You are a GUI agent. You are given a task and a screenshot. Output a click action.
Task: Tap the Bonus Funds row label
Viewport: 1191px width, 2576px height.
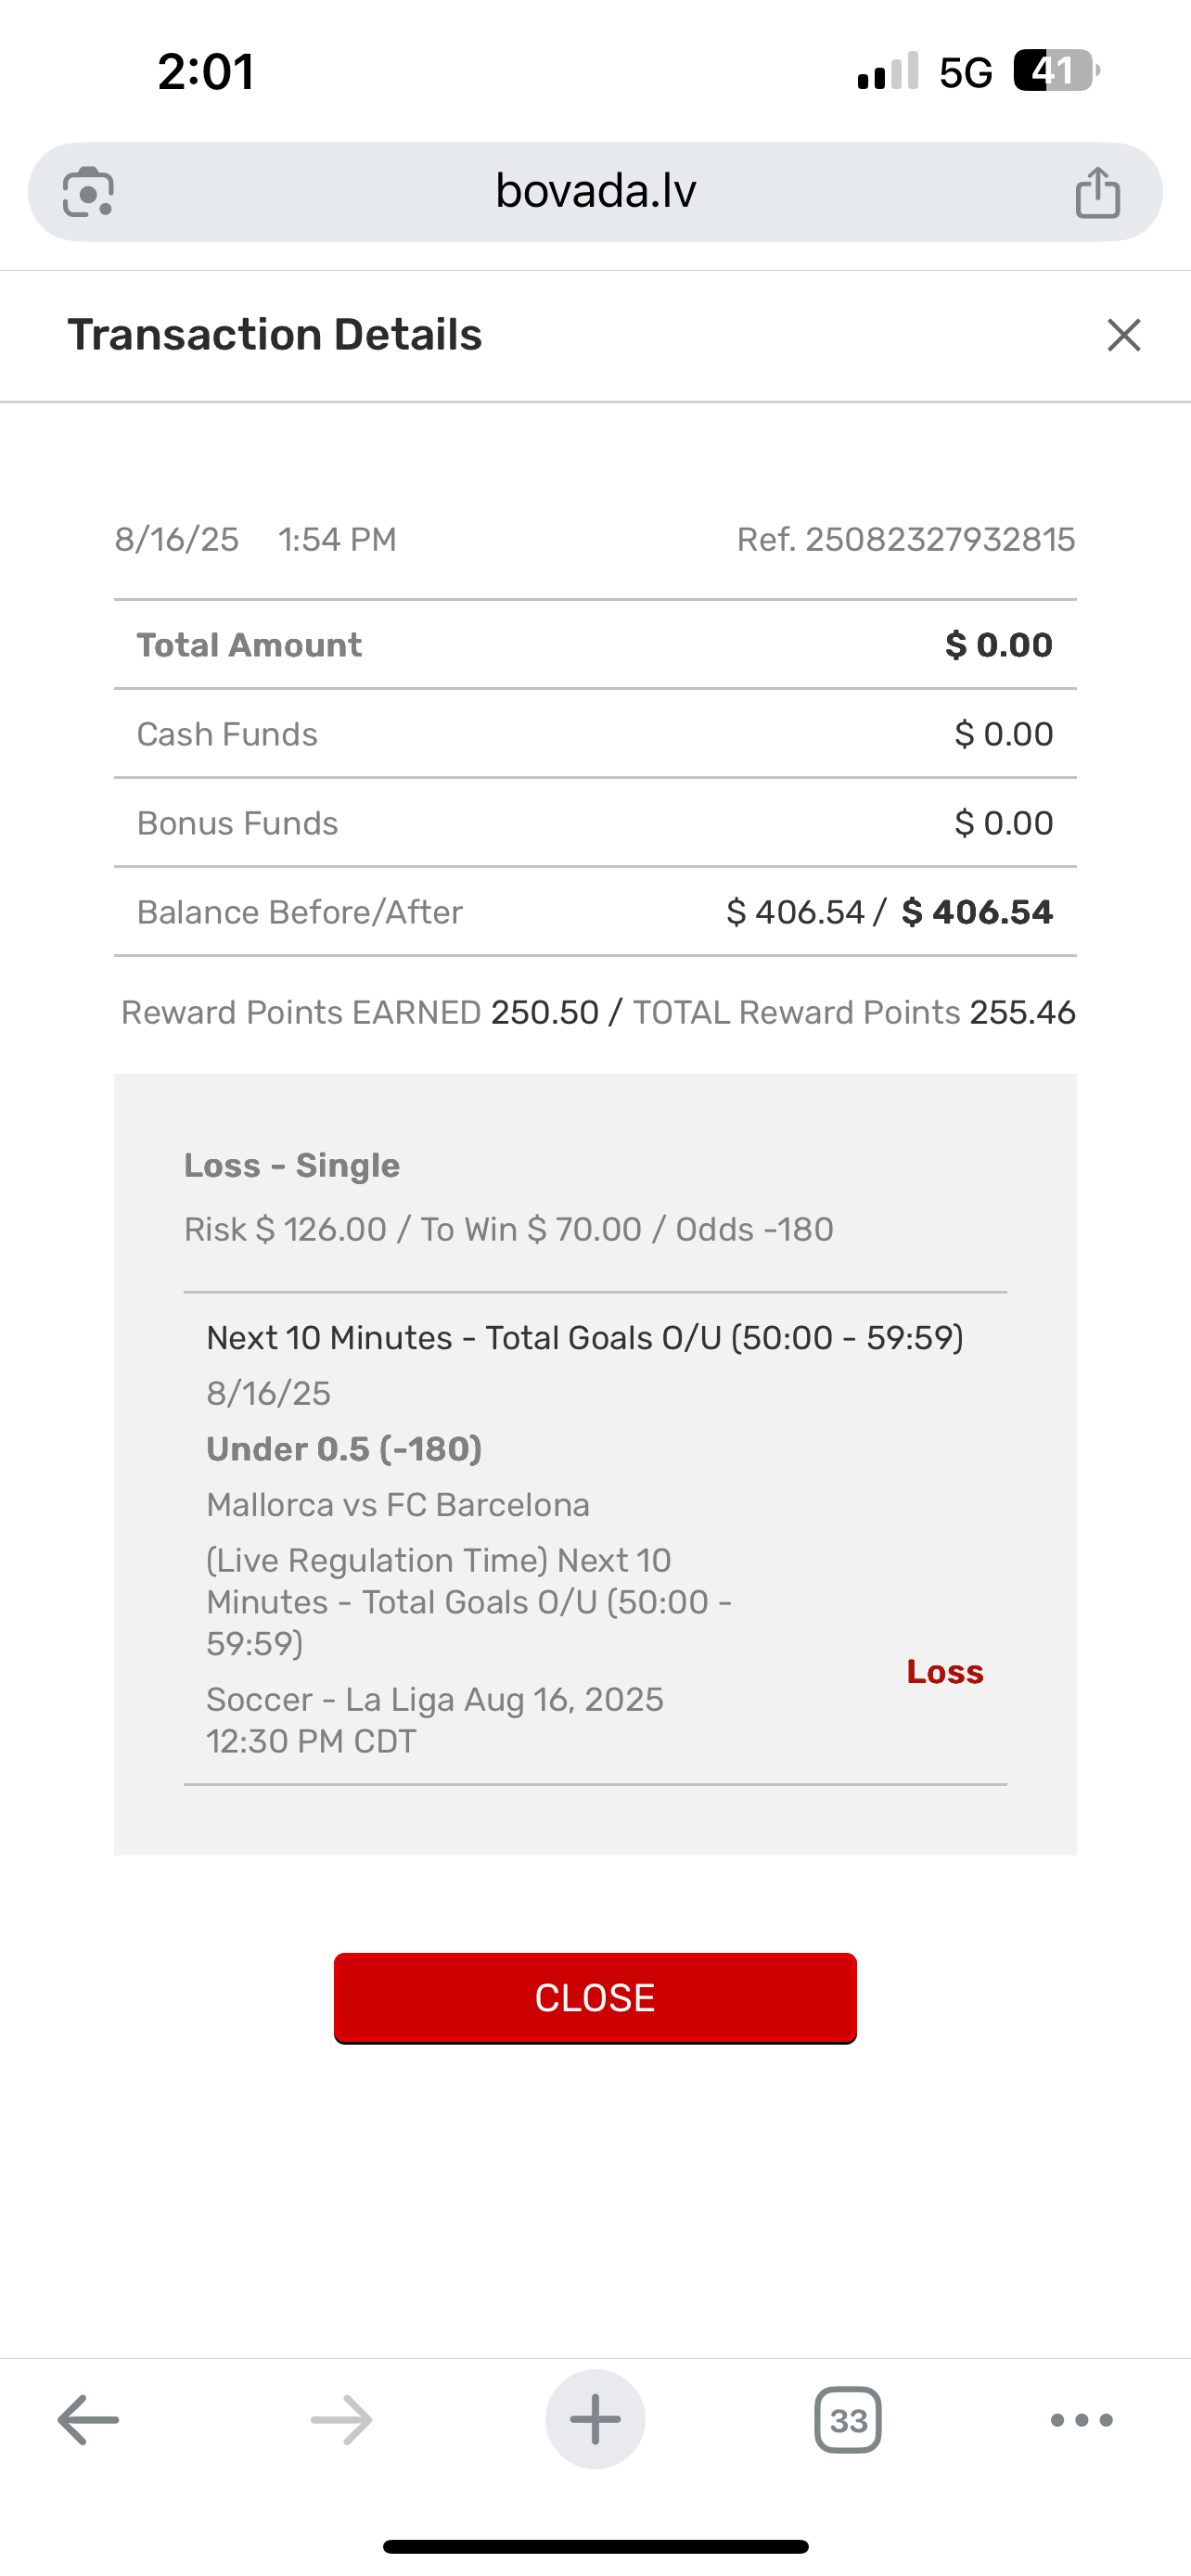(x=237, y=823)
